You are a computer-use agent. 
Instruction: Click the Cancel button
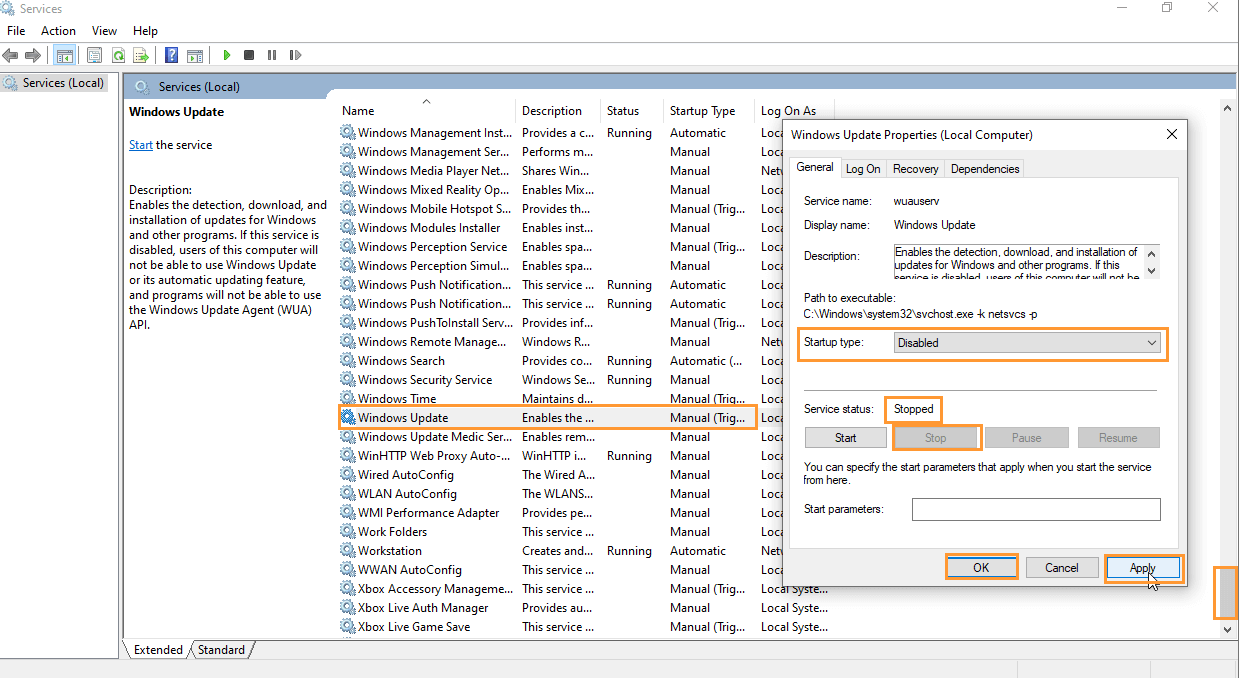(x=1062, y=568)
